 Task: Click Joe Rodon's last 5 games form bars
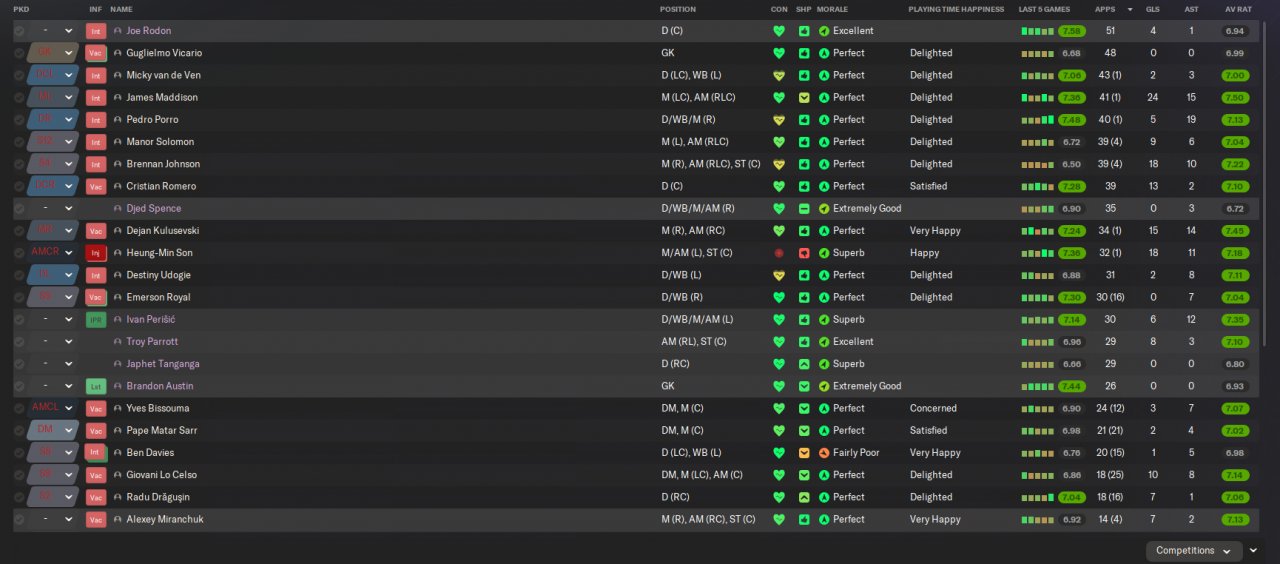click(1037, 31)
